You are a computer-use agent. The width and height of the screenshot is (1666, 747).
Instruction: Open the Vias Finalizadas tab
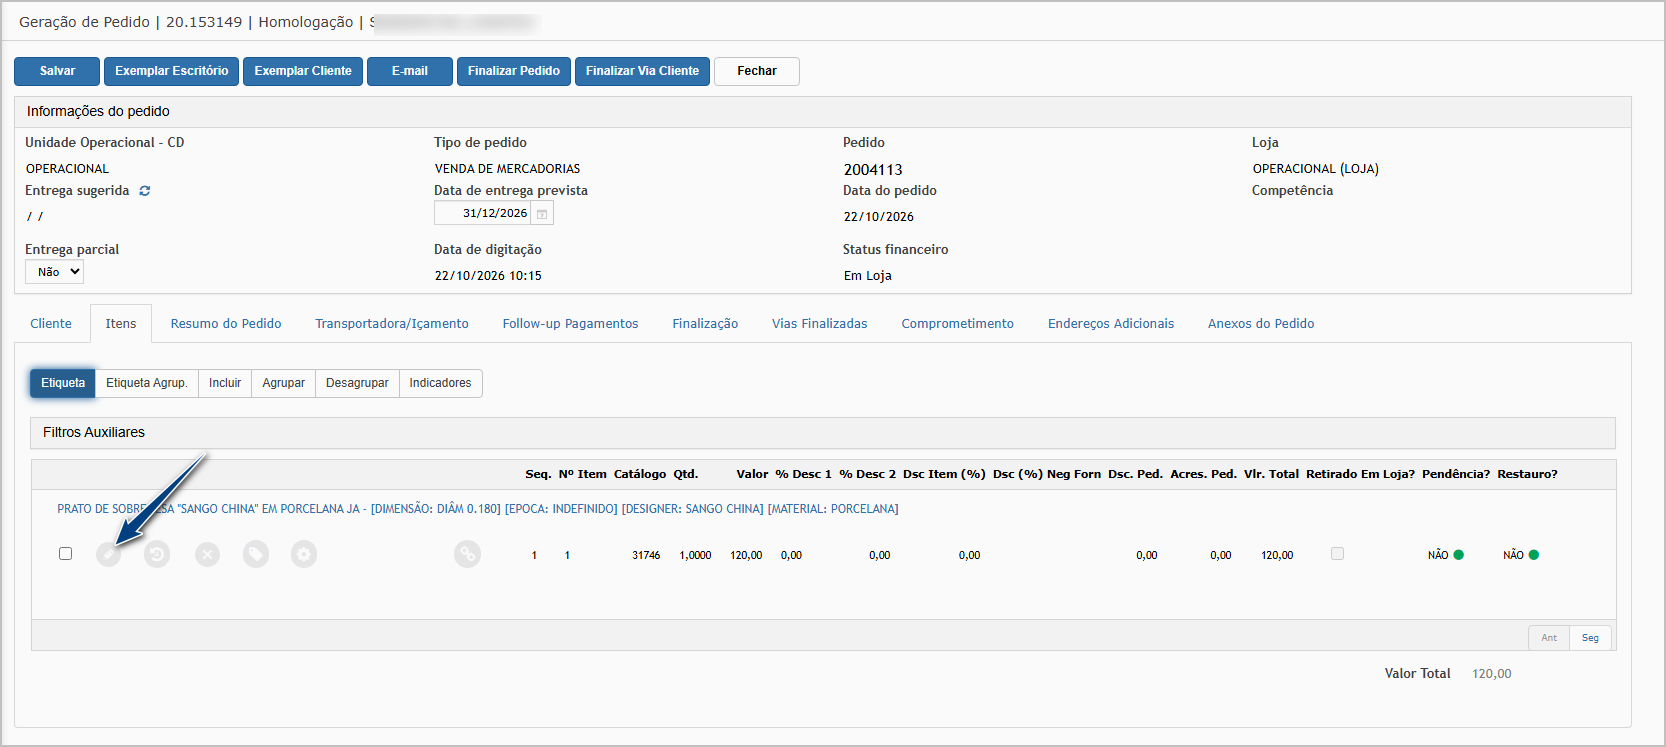point(820,324)
